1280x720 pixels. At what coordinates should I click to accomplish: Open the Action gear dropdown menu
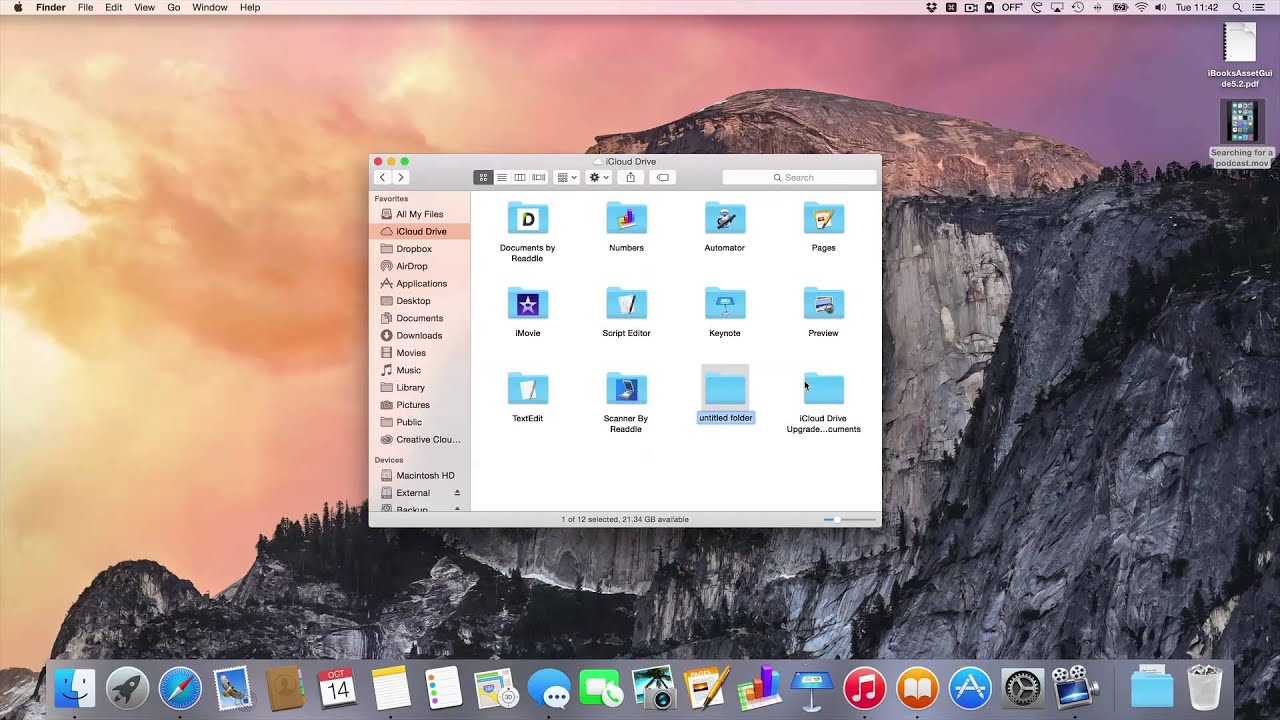click(x=599, y=177)
